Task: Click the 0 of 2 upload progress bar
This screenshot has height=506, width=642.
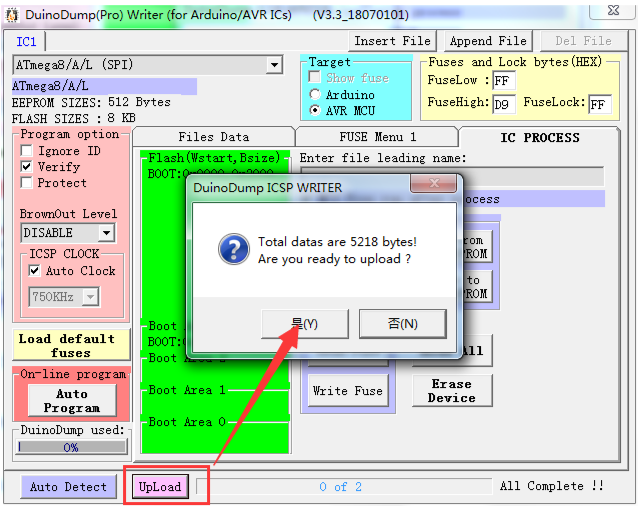Action: pos(344,487)
